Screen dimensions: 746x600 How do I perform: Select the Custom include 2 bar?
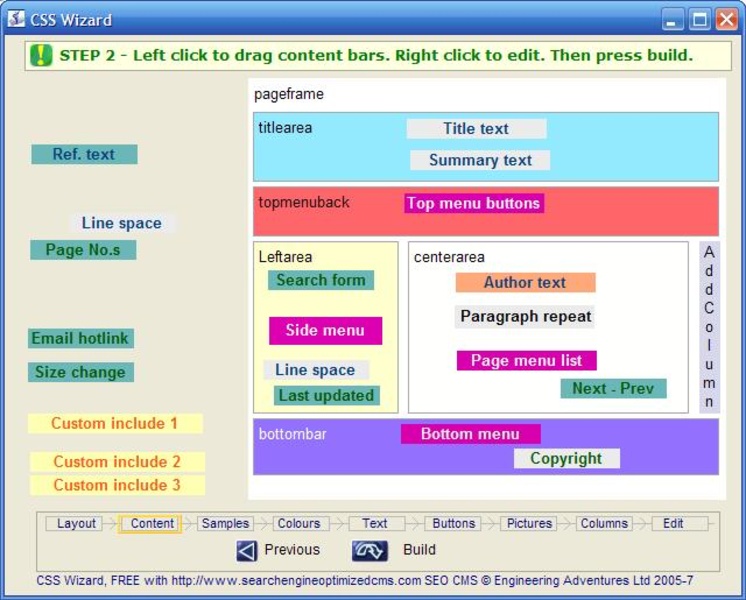pyautogui.click(x=118, y=462)
